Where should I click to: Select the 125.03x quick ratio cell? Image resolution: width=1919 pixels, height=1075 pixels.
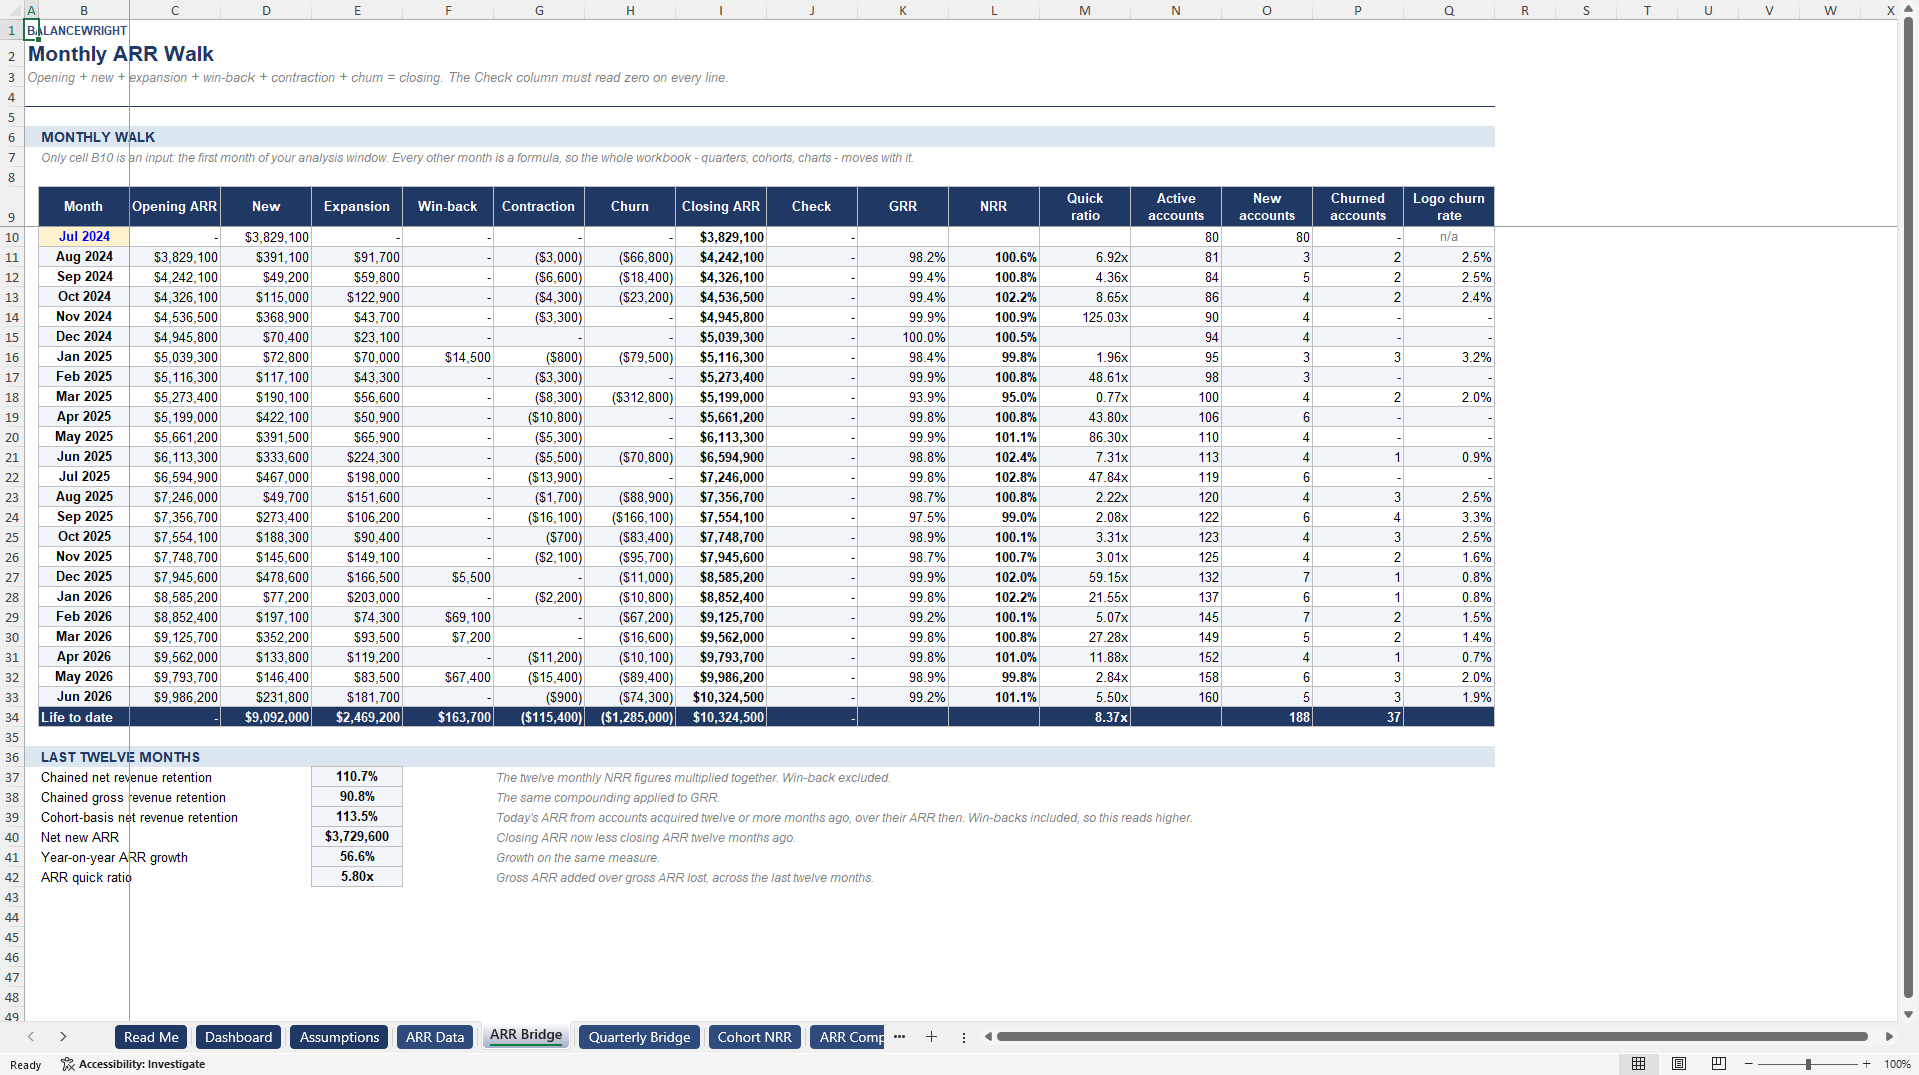pos(1085,317)
